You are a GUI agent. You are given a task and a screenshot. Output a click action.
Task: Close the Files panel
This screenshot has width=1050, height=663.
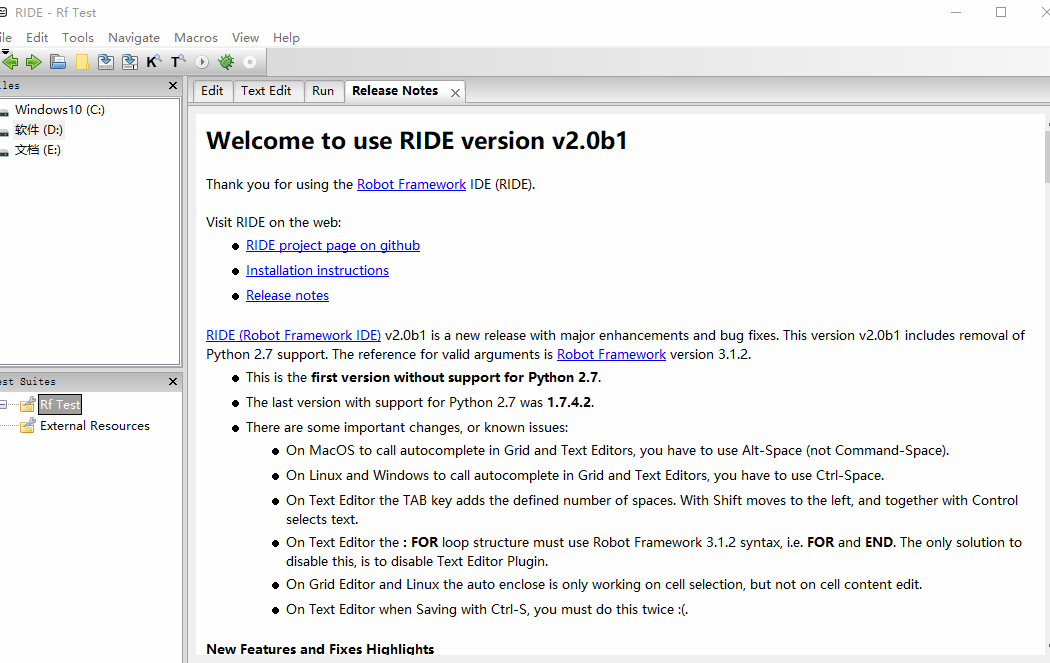coord(173,86)
